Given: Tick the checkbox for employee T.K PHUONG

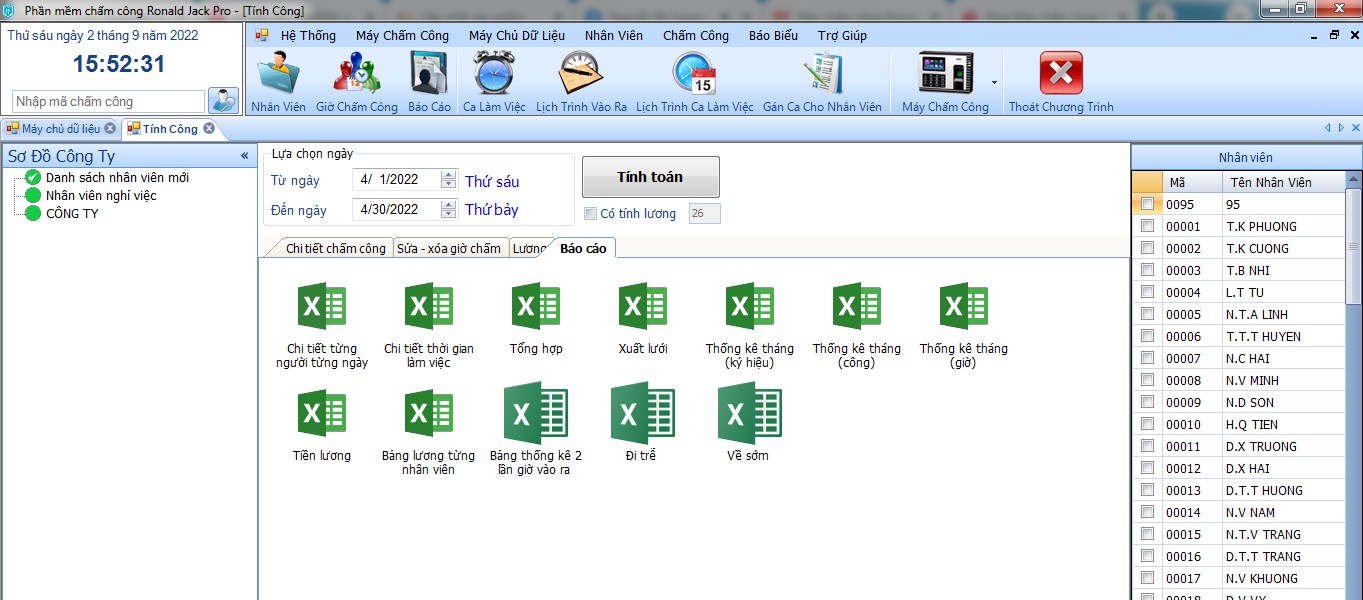Looking at the screenshot, I should tap(1147, 226).
